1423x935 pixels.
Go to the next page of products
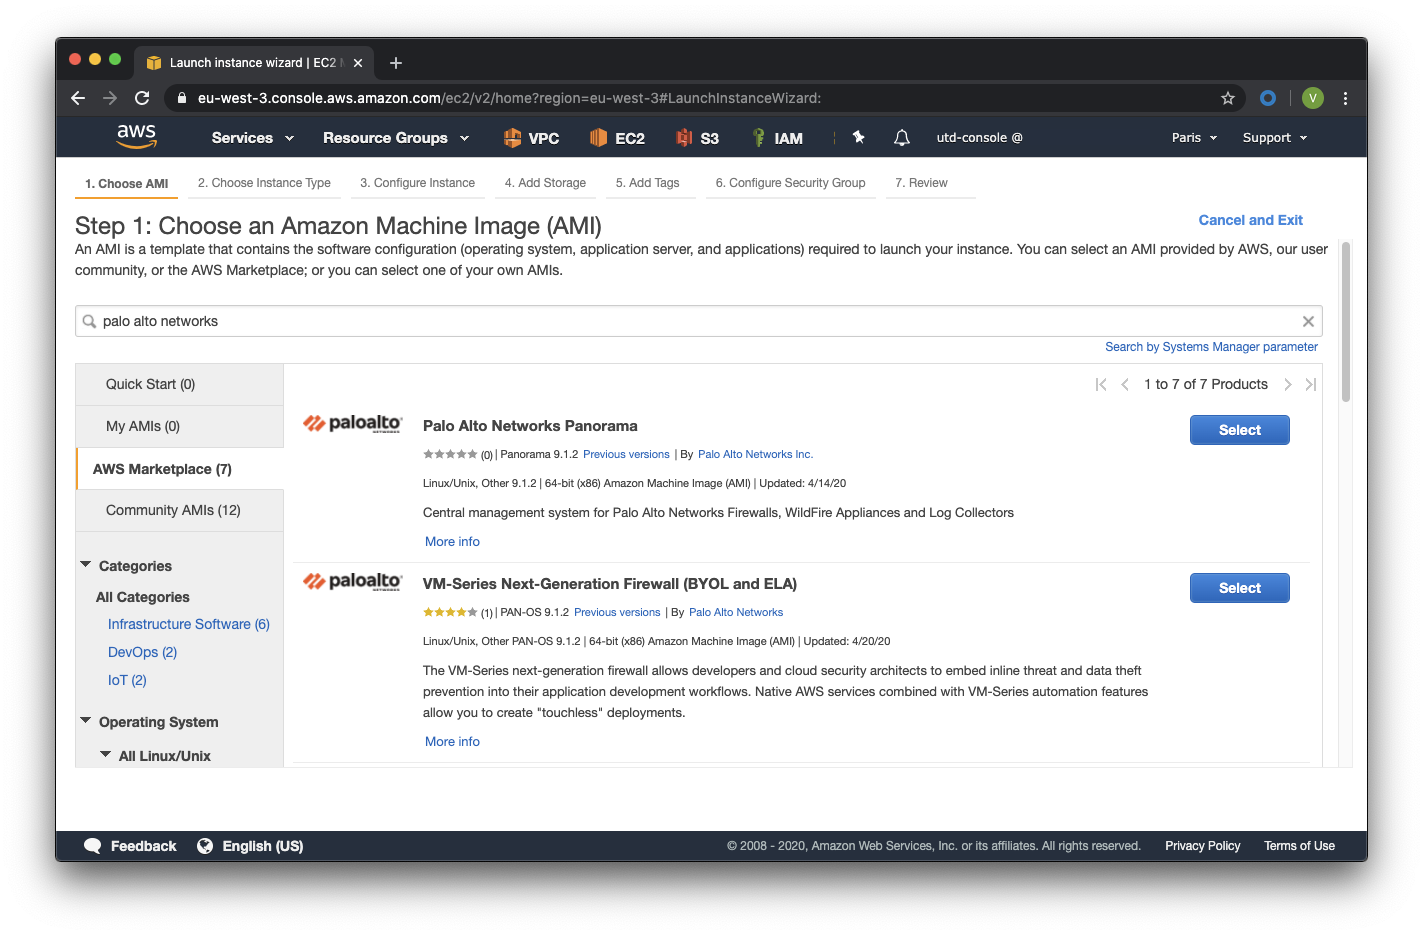pos(1288,385)
